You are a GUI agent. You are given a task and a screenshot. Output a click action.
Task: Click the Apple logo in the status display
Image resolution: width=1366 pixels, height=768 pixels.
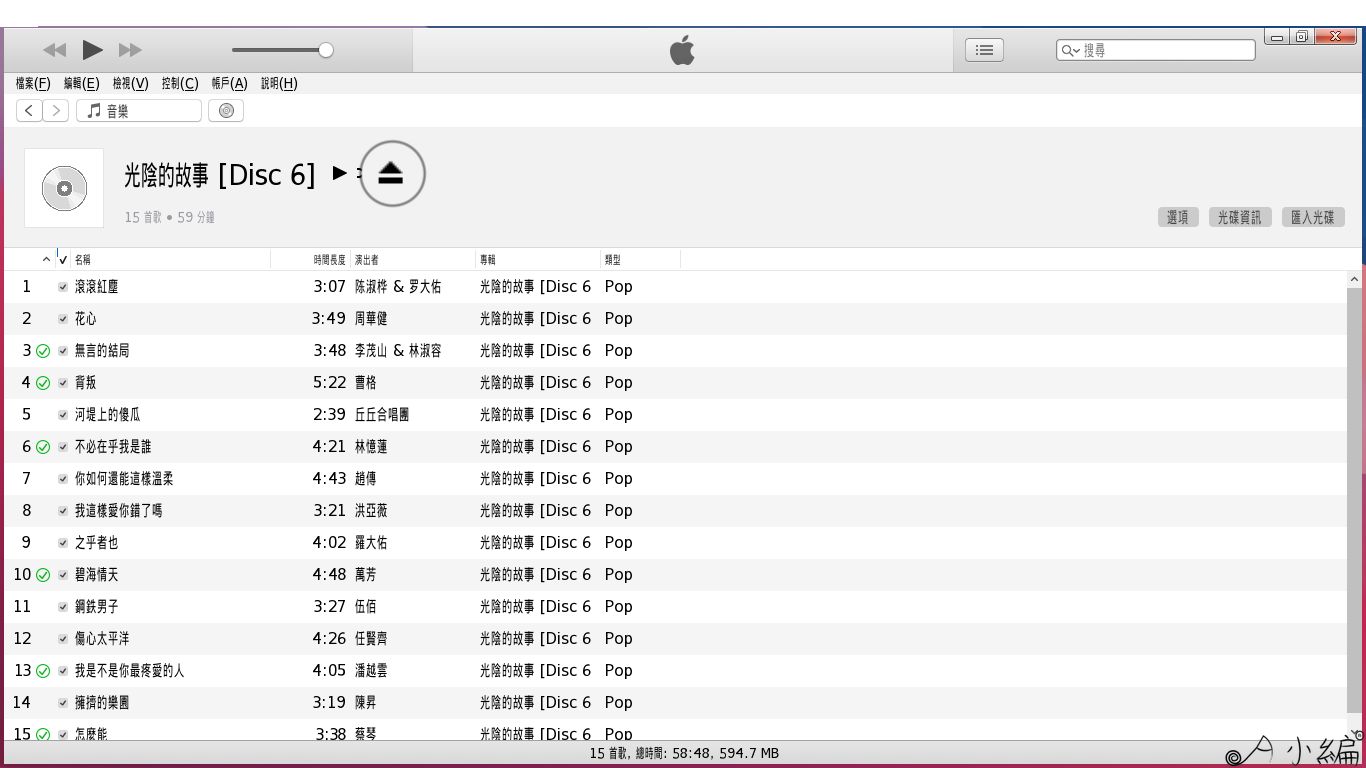coord(682,50)
